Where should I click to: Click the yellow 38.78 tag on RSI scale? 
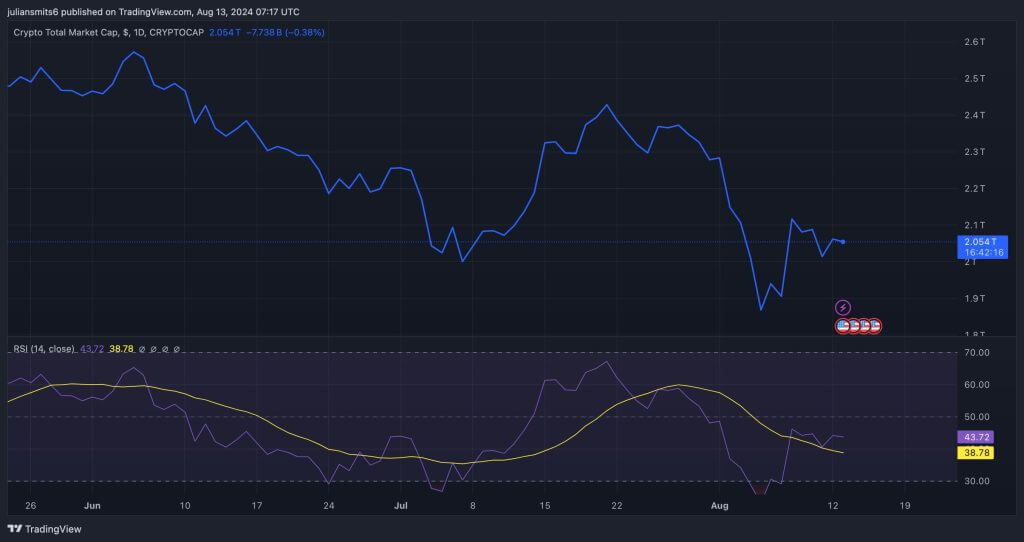coord(976,452)
